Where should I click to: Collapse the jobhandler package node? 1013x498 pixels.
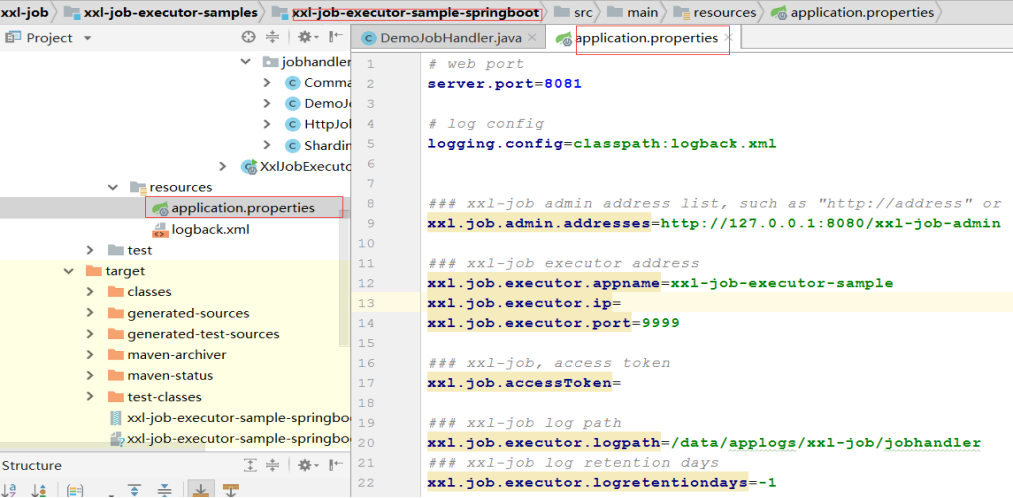(246, 61)
